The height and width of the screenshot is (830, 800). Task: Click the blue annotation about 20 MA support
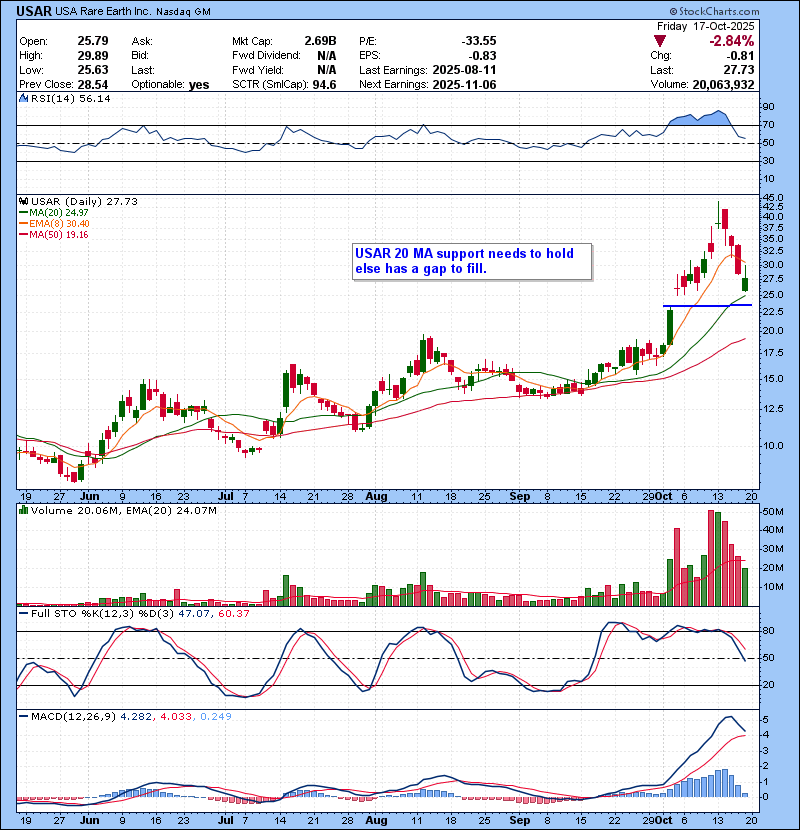click(x=472, y=261)
